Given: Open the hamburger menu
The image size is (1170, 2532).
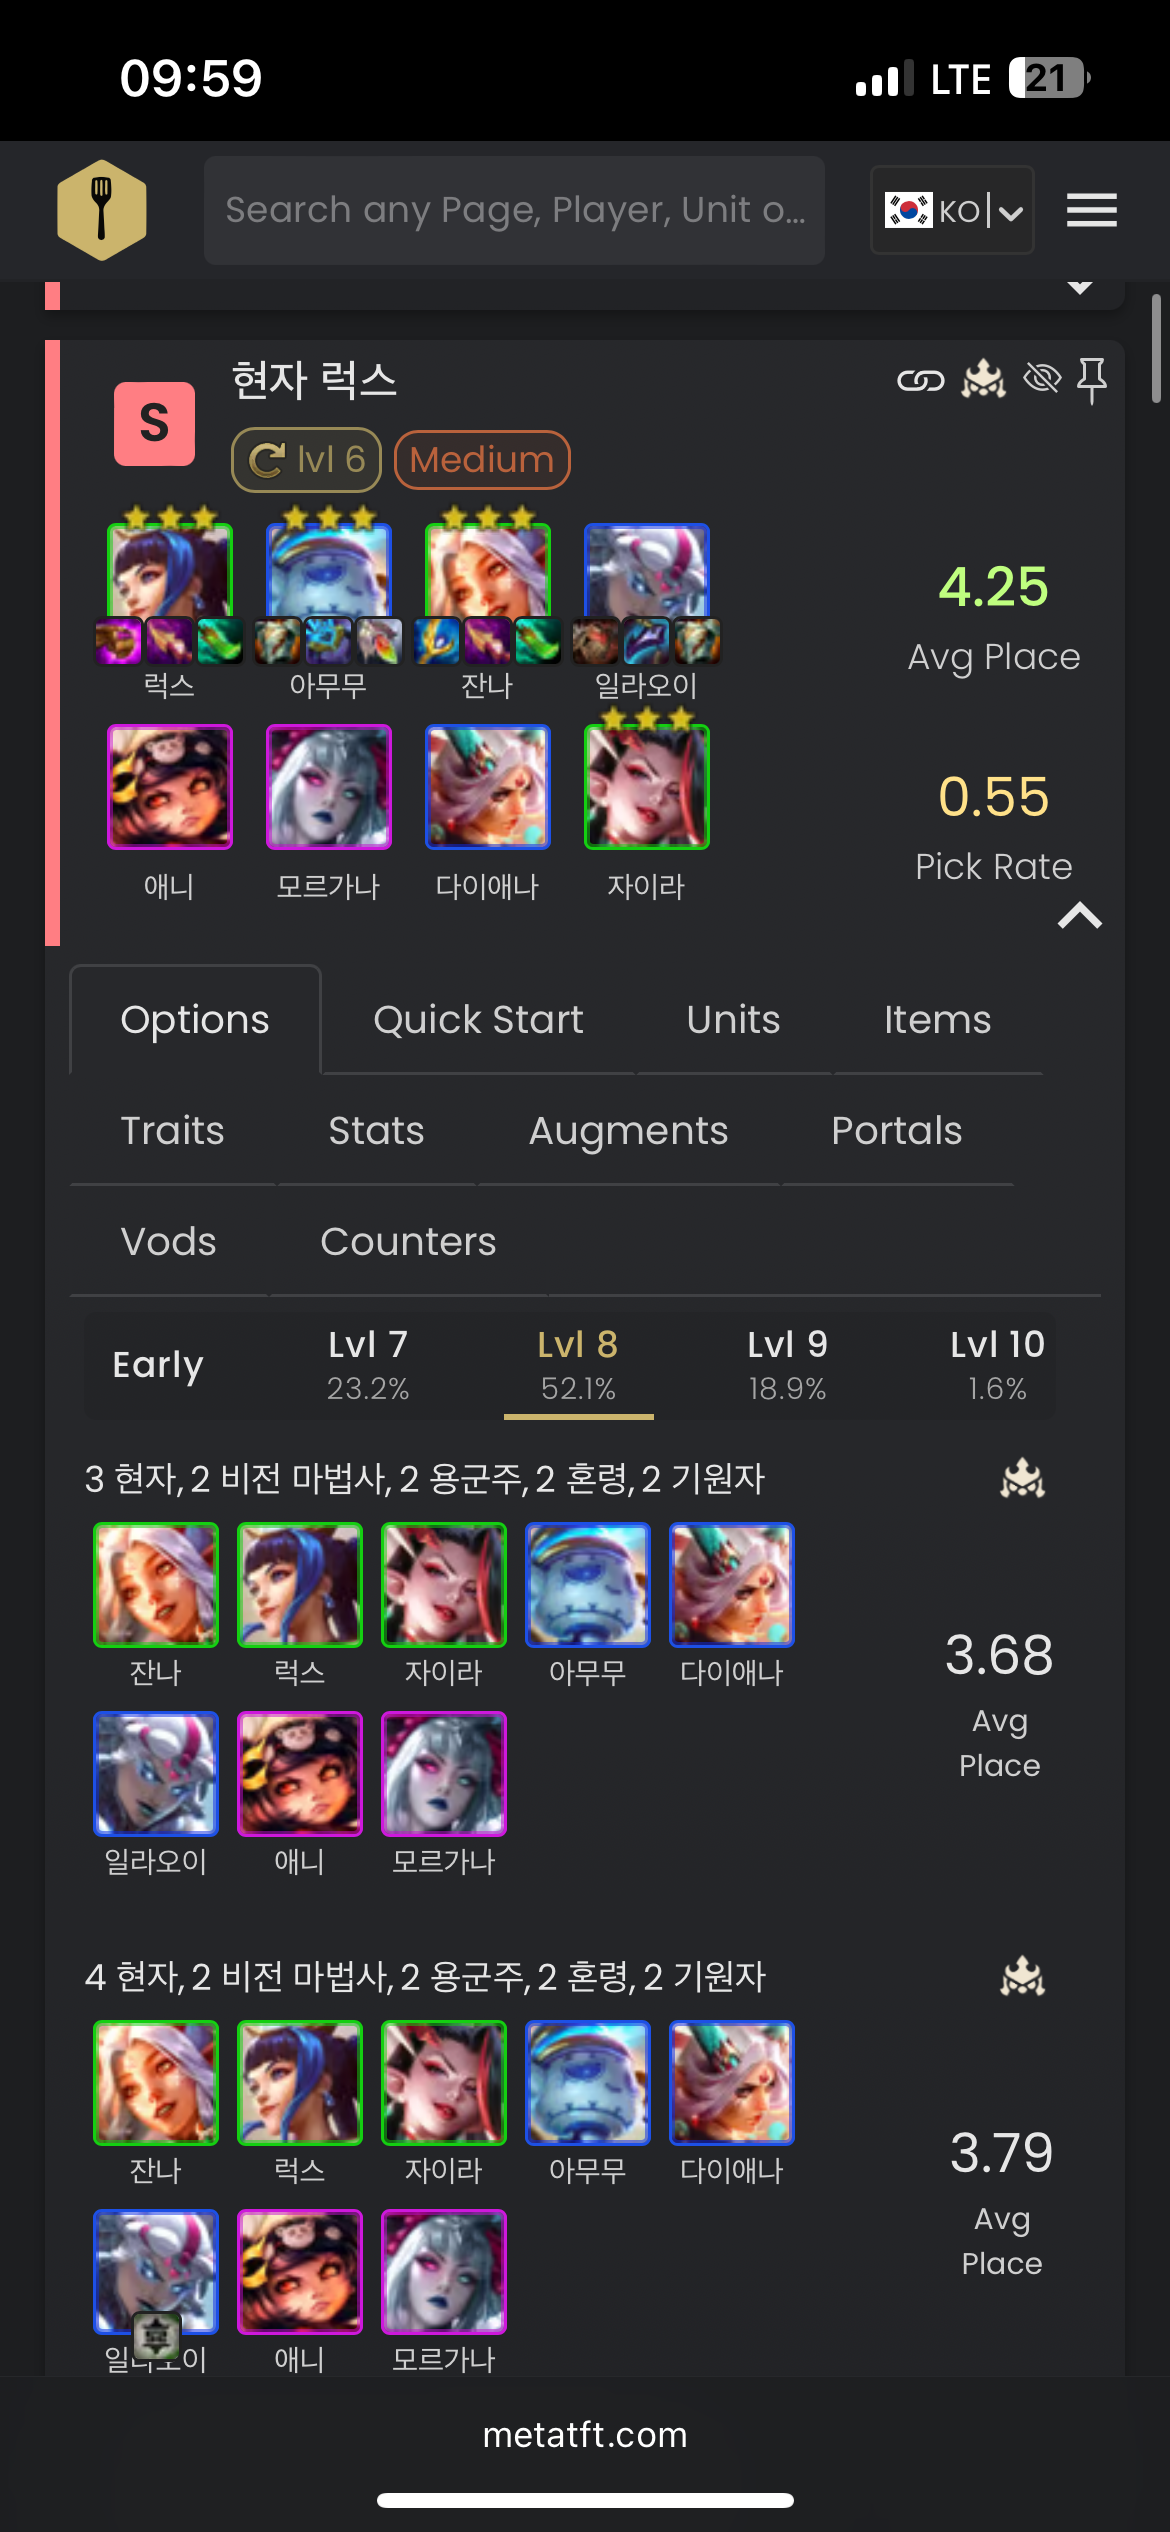Looking at the screenshot, I should pyautogui.click(x=1091, y=210).
